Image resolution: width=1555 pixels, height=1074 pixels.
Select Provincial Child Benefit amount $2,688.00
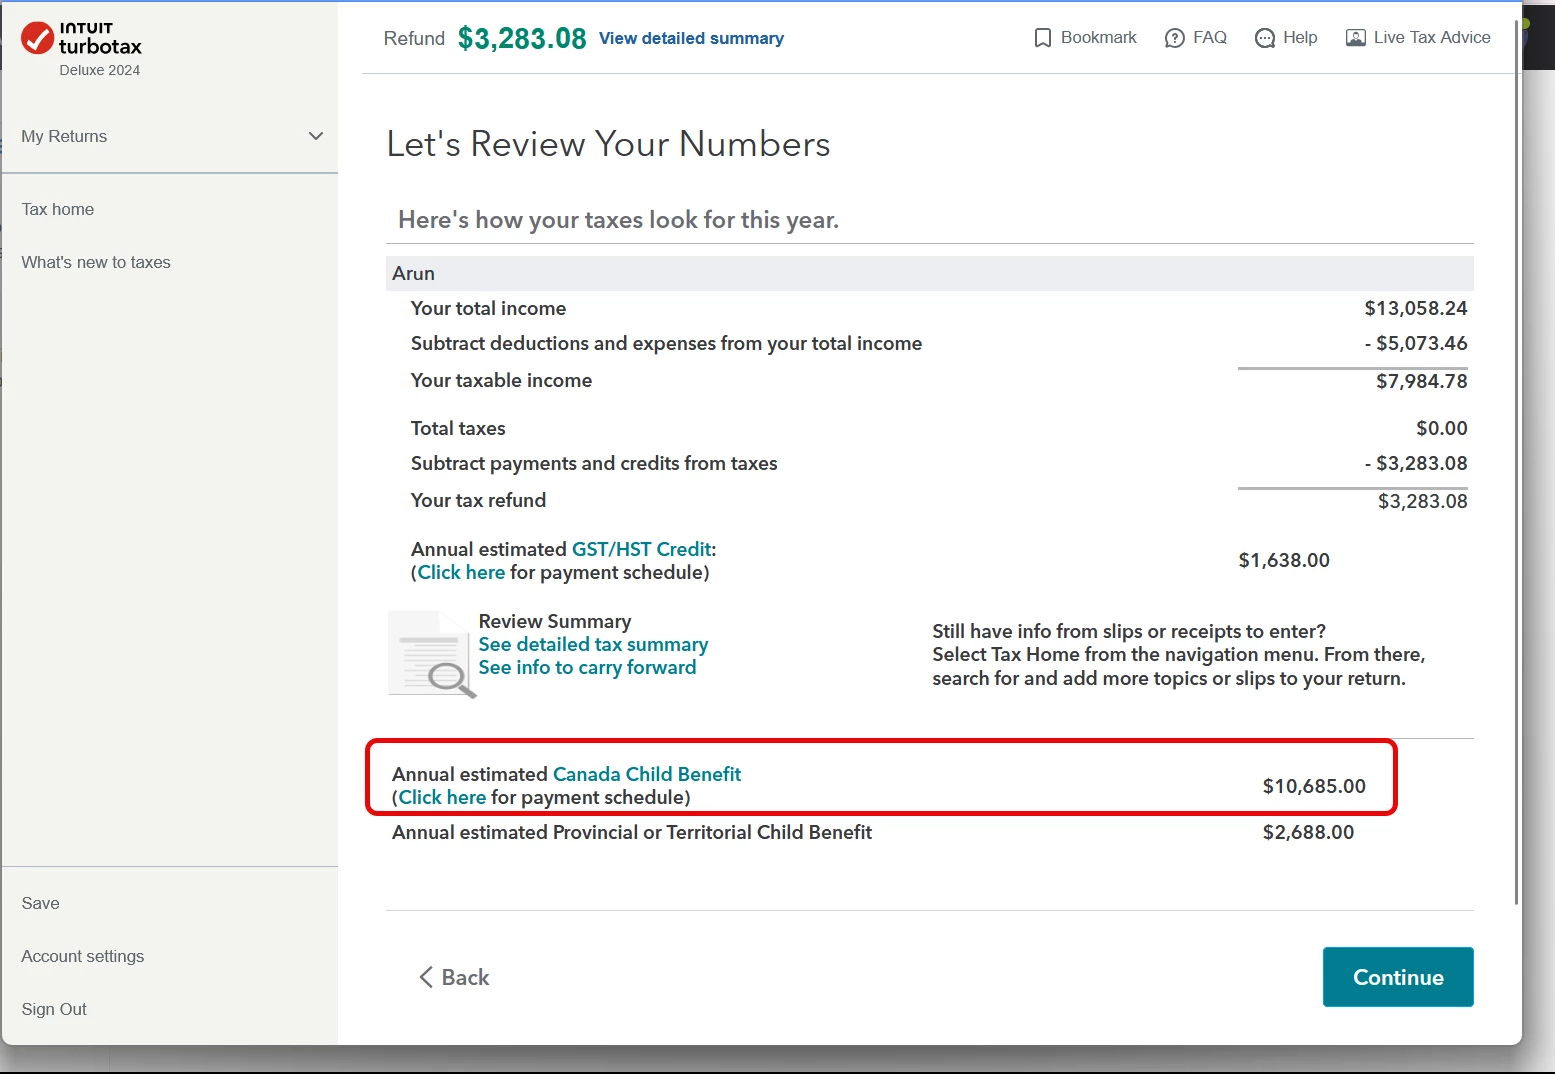(1308, 832)
